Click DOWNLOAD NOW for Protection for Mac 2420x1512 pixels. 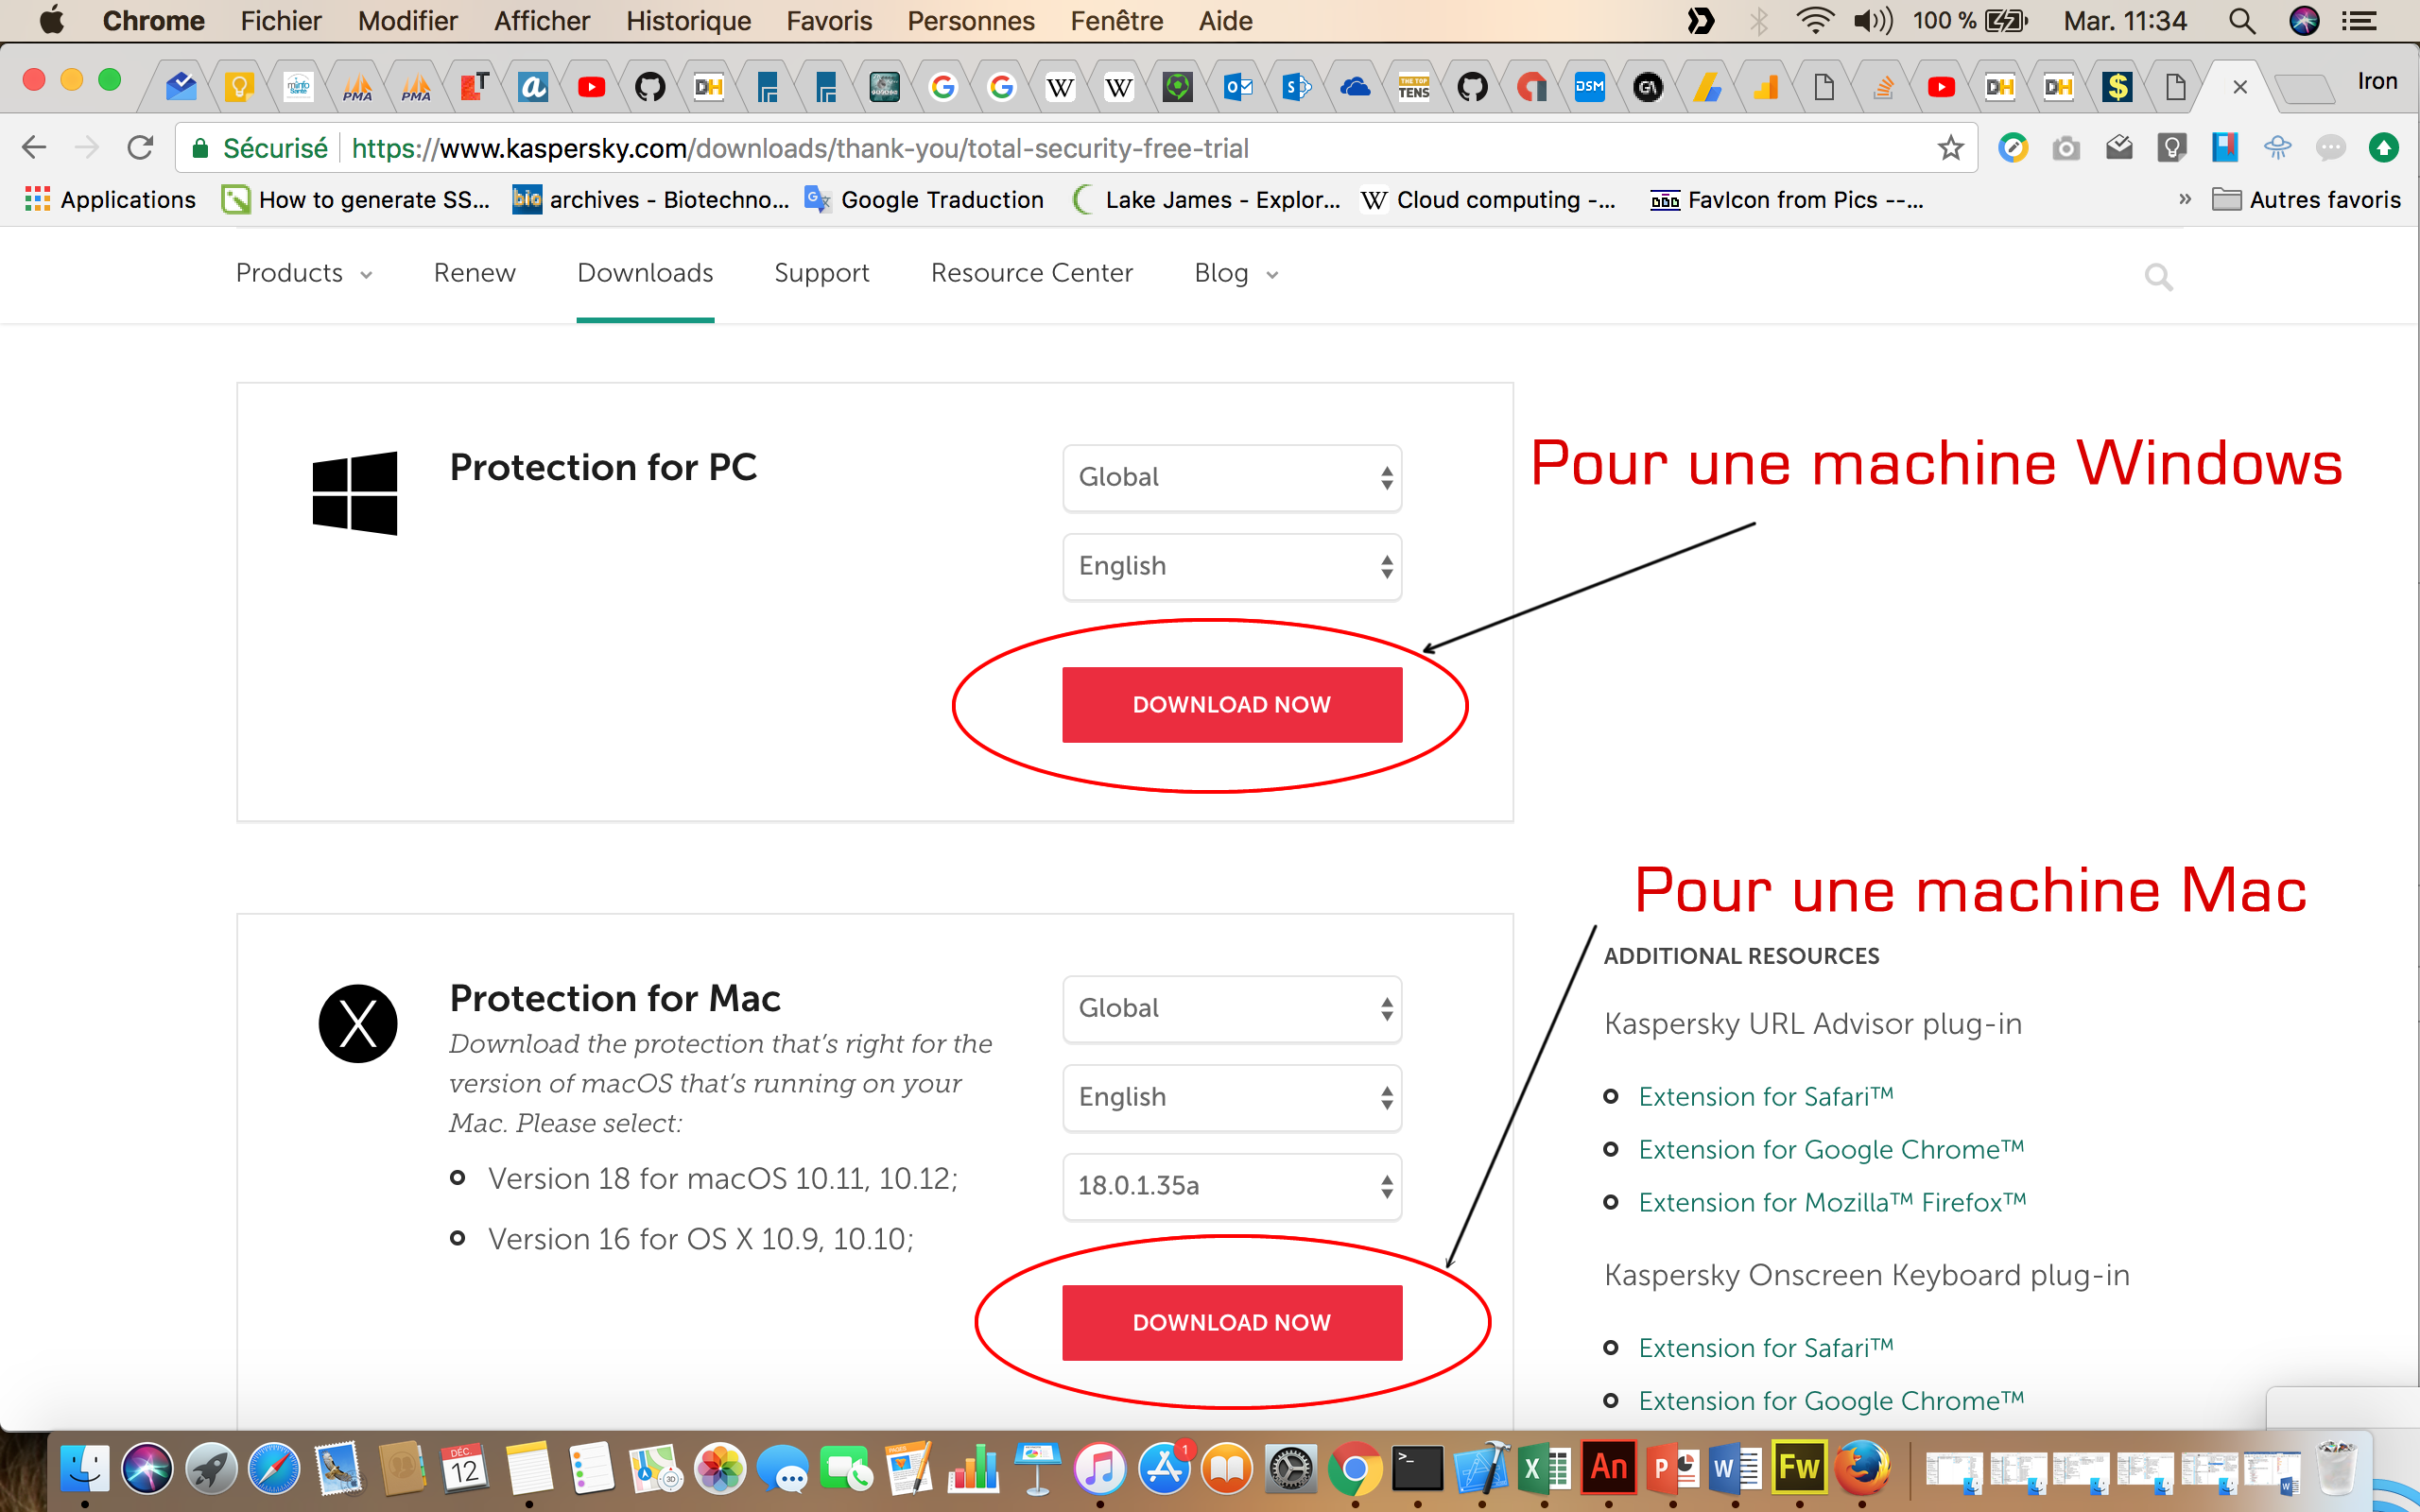[1231, 1323]
